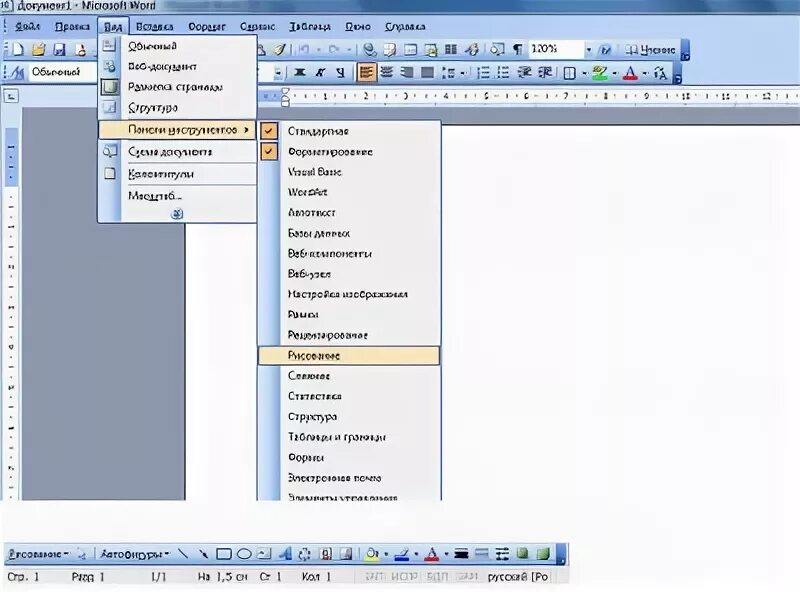Click the Чтение reading mode button
This screenshot has width=800, height=592.
coord(651,50)
